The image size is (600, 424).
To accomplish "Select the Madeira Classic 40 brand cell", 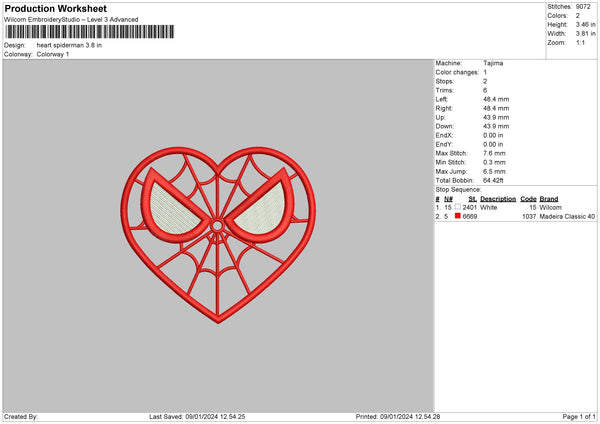I will pos(567,217).
